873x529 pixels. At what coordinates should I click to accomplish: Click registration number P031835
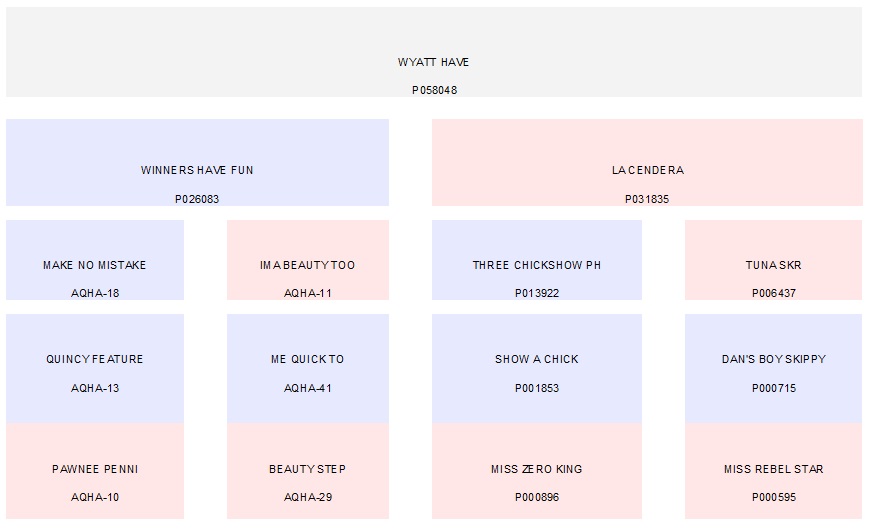[647, 199]
